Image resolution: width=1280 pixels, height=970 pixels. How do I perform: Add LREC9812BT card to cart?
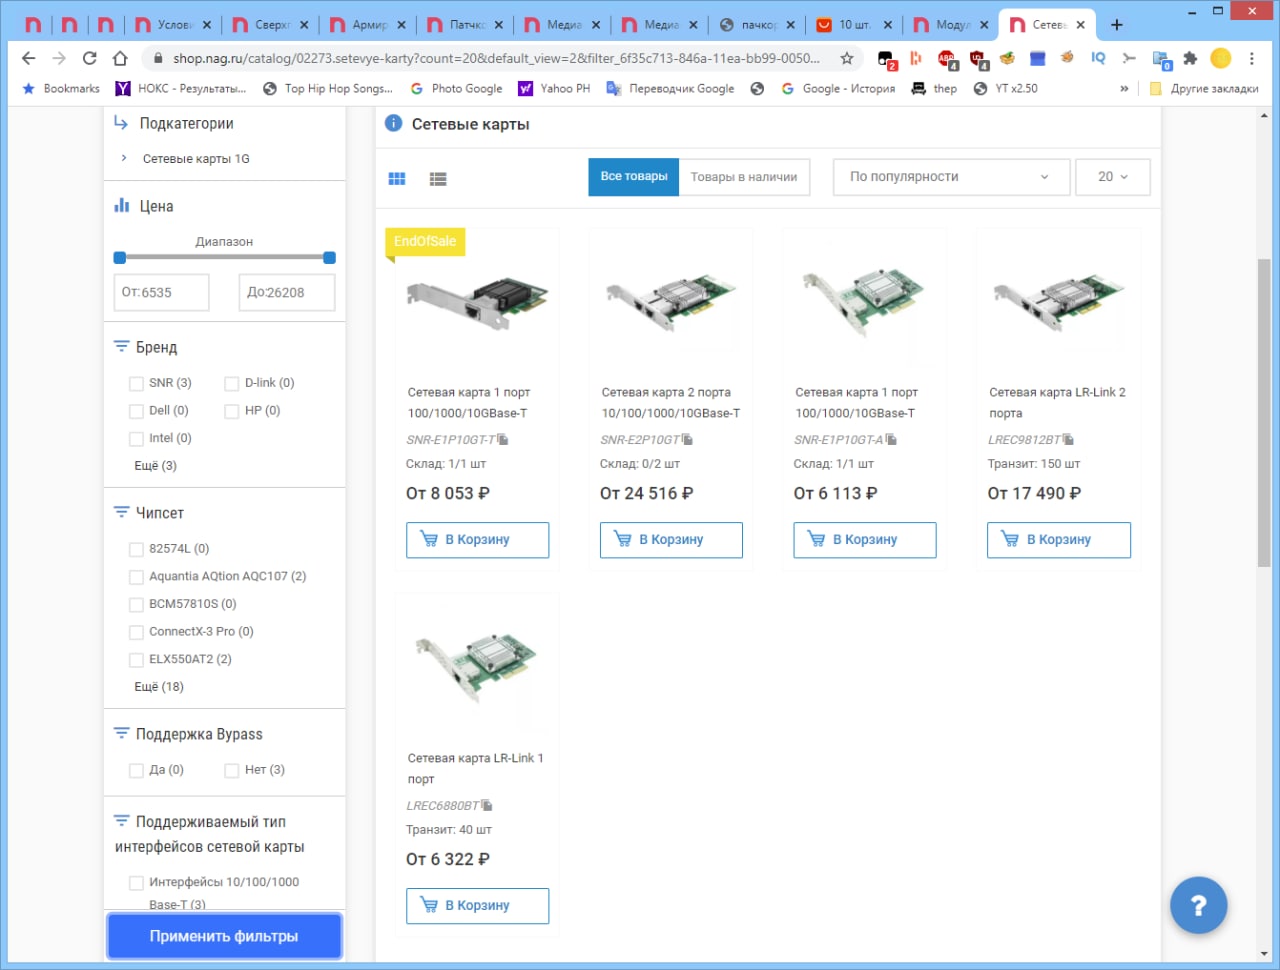pyautogui.click(x=1059, y=540)
